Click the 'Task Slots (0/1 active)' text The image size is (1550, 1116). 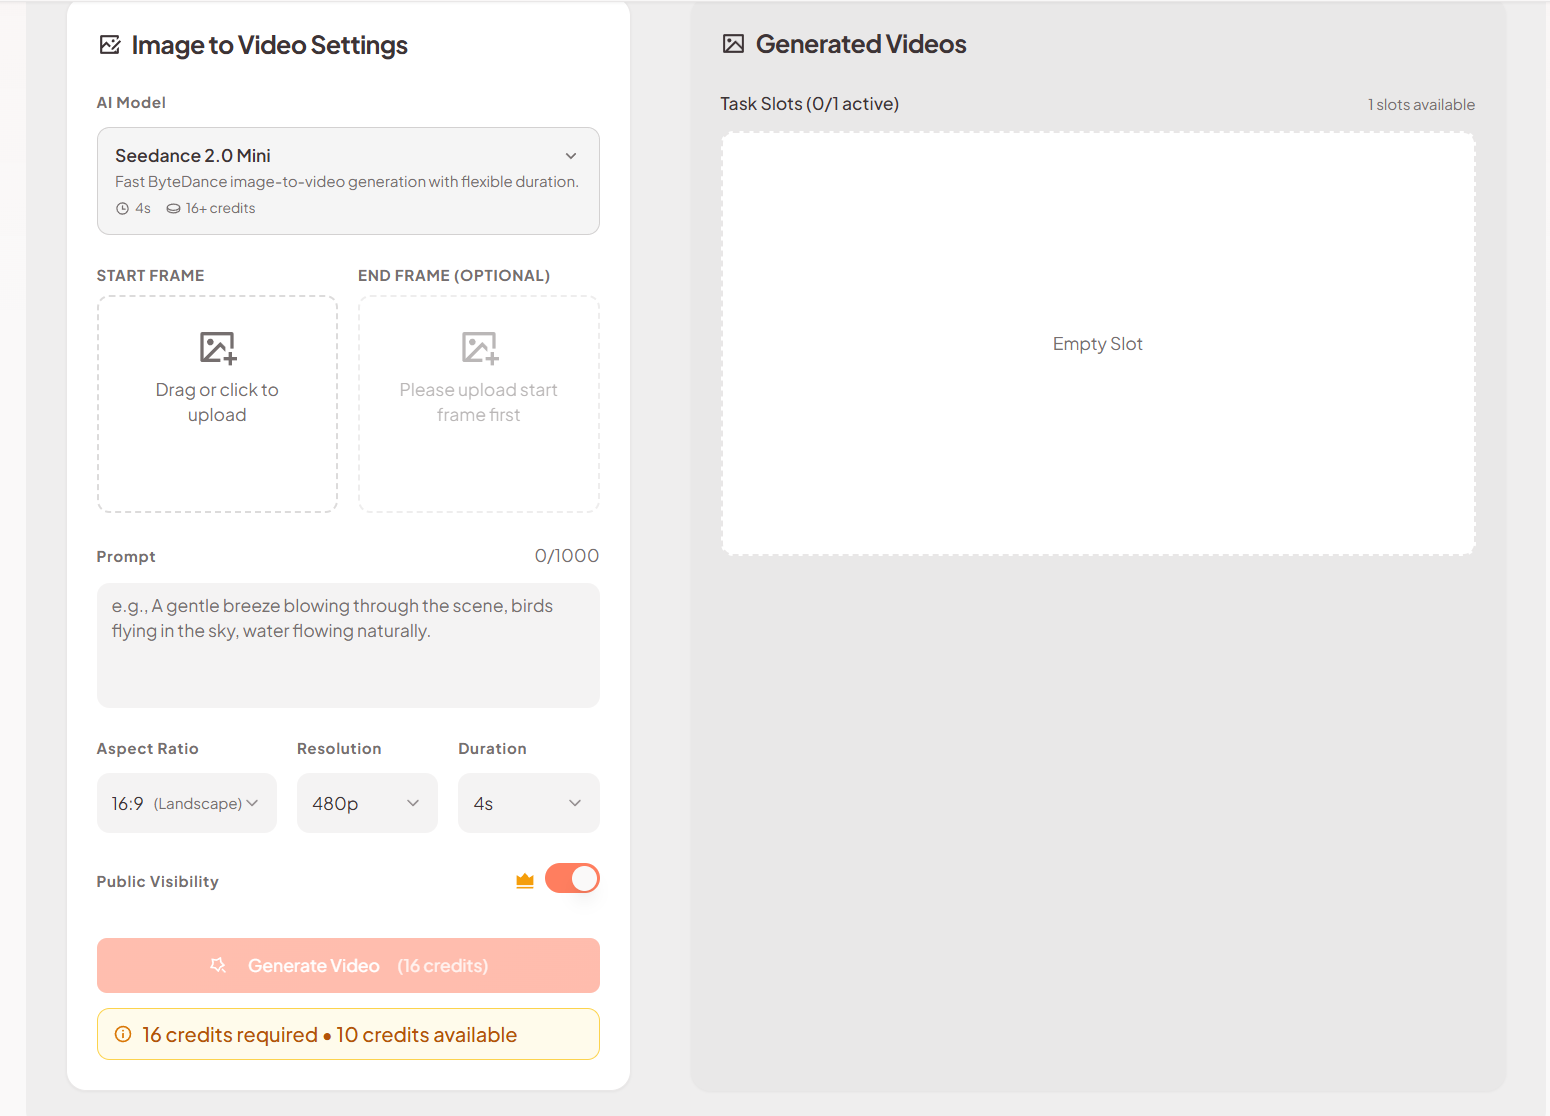[x=810, y=104]
